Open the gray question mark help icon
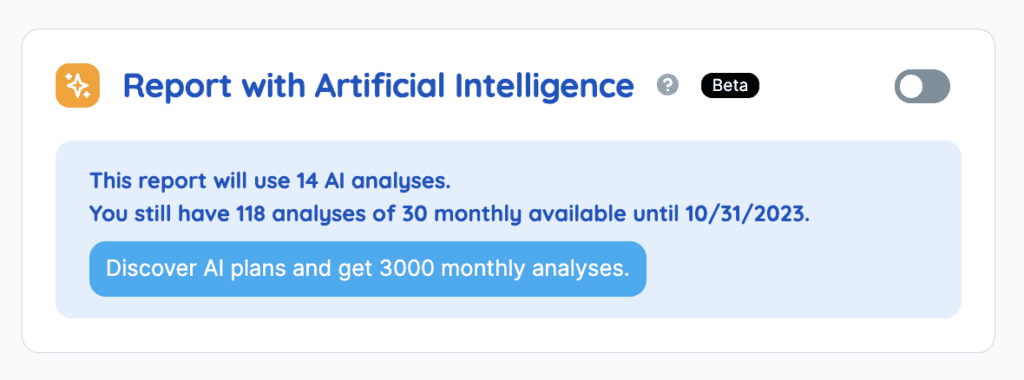The image size is (1024, 380). (667, 85)
